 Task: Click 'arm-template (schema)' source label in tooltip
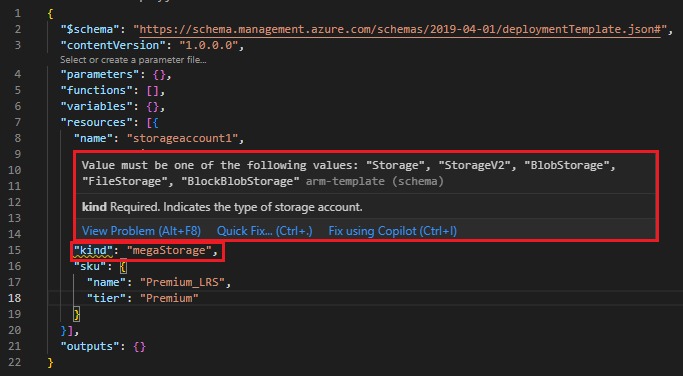pos(375,182)
